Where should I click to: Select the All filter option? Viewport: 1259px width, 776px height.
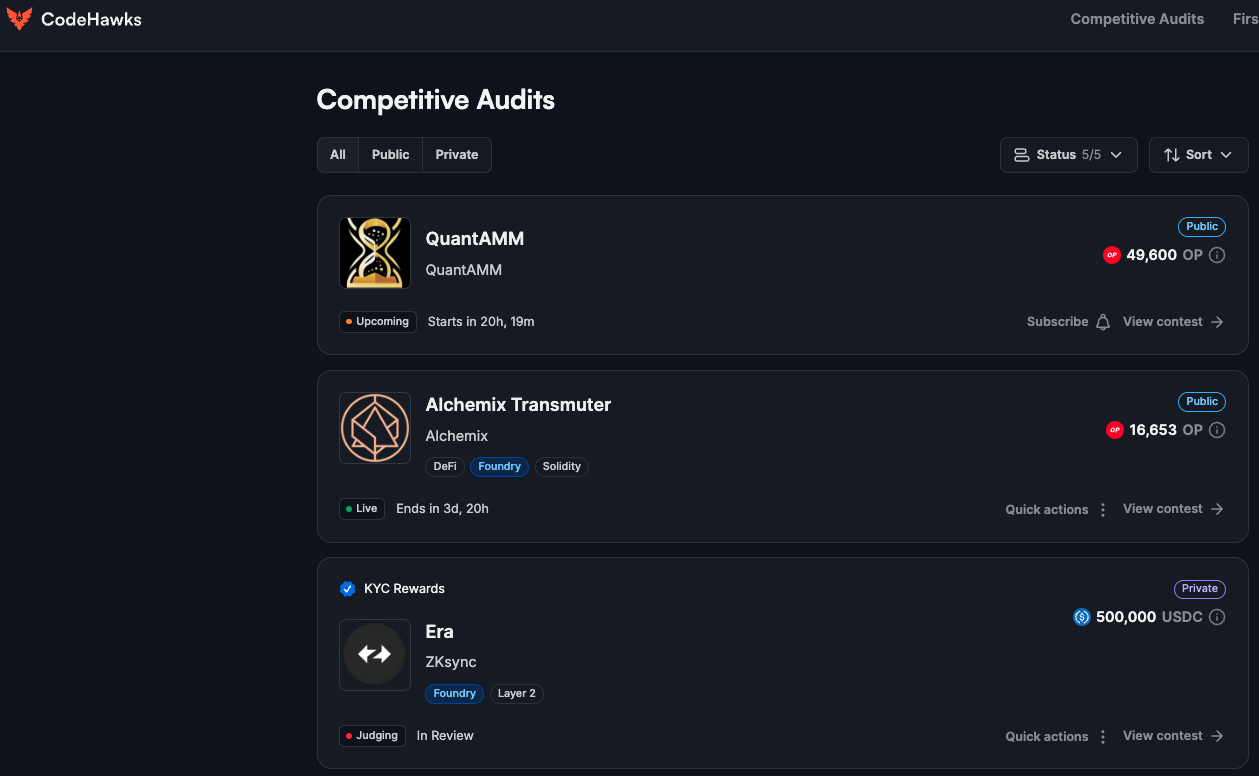(338, 155)
